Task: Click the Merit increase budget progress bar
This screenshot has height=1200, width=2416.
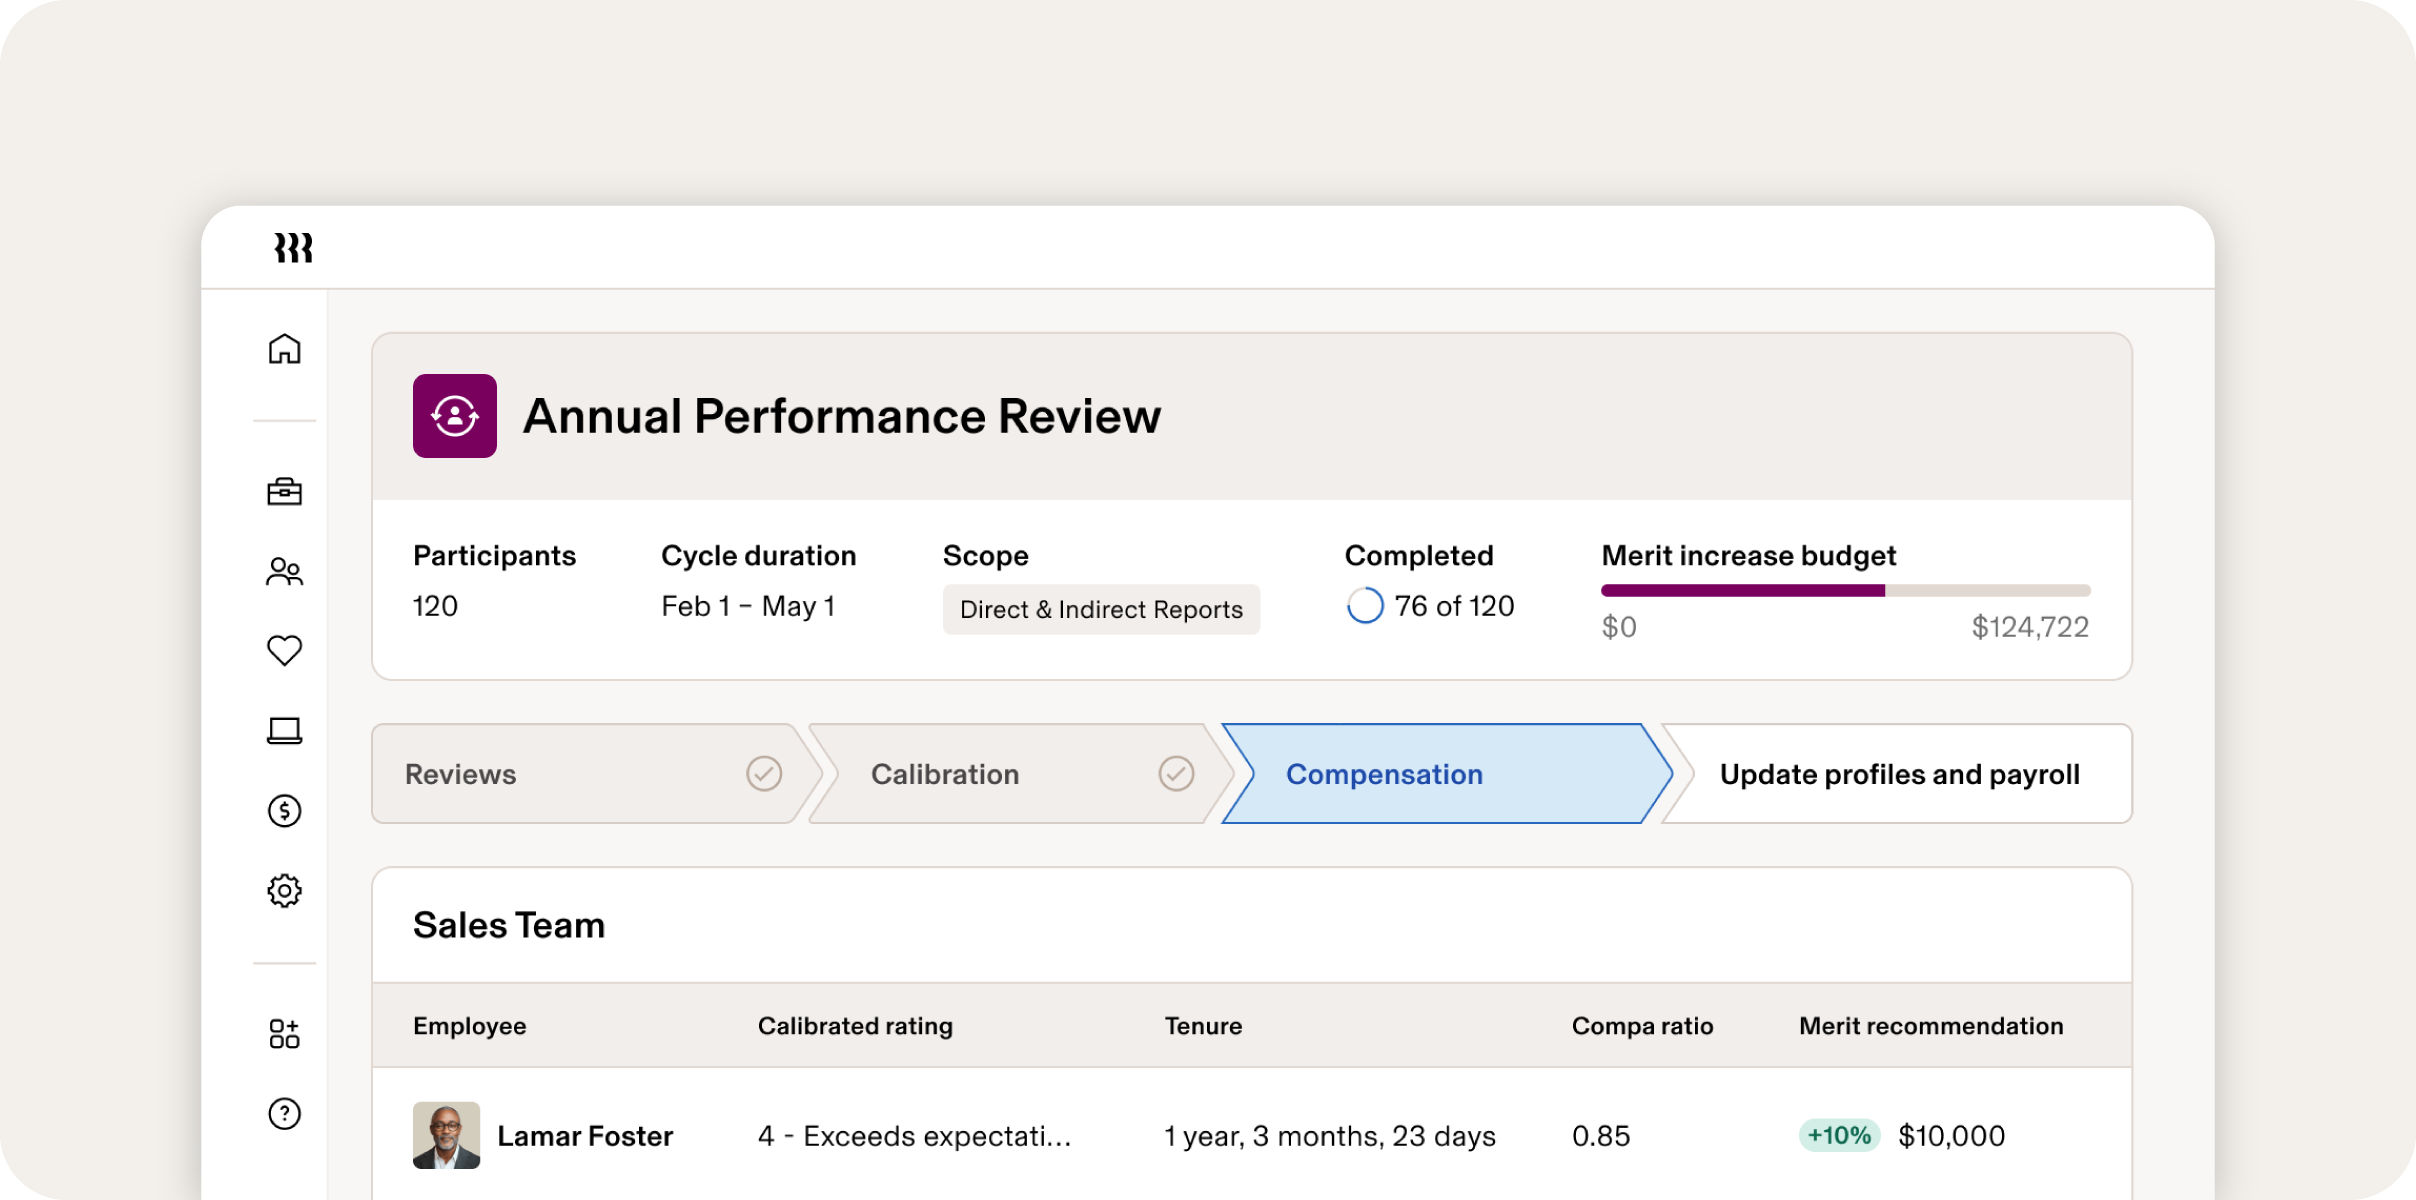Action: pos(1846,591)
